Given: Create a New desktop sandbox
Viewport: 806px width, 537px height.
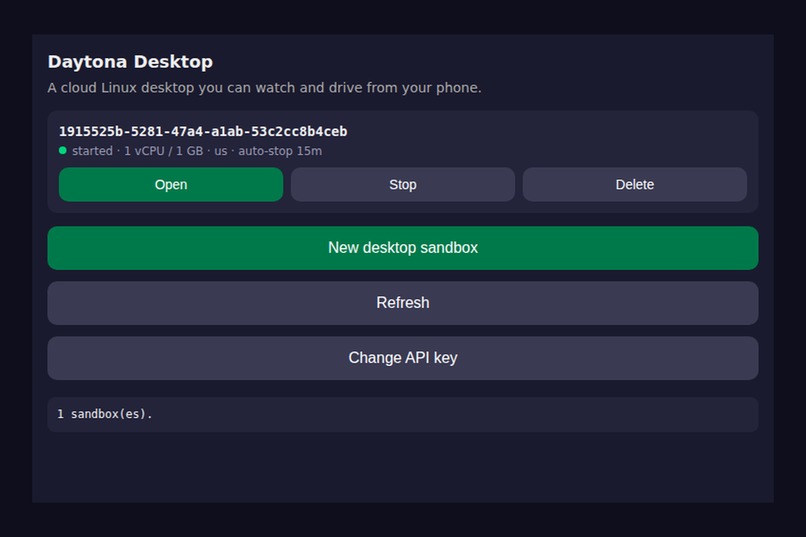Looking at the screenshot, I should [402, 248].
